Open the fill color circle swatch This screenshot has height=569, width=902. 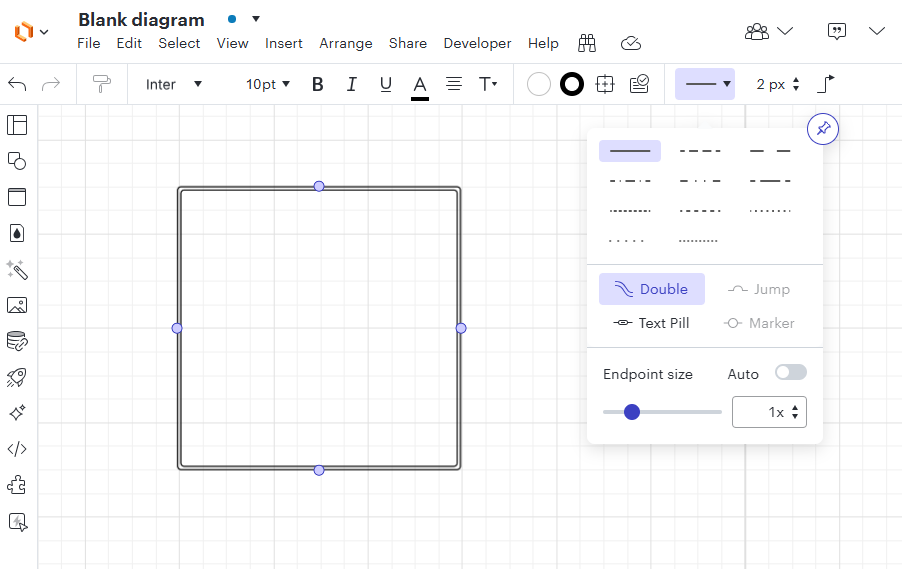coord(539,85)
